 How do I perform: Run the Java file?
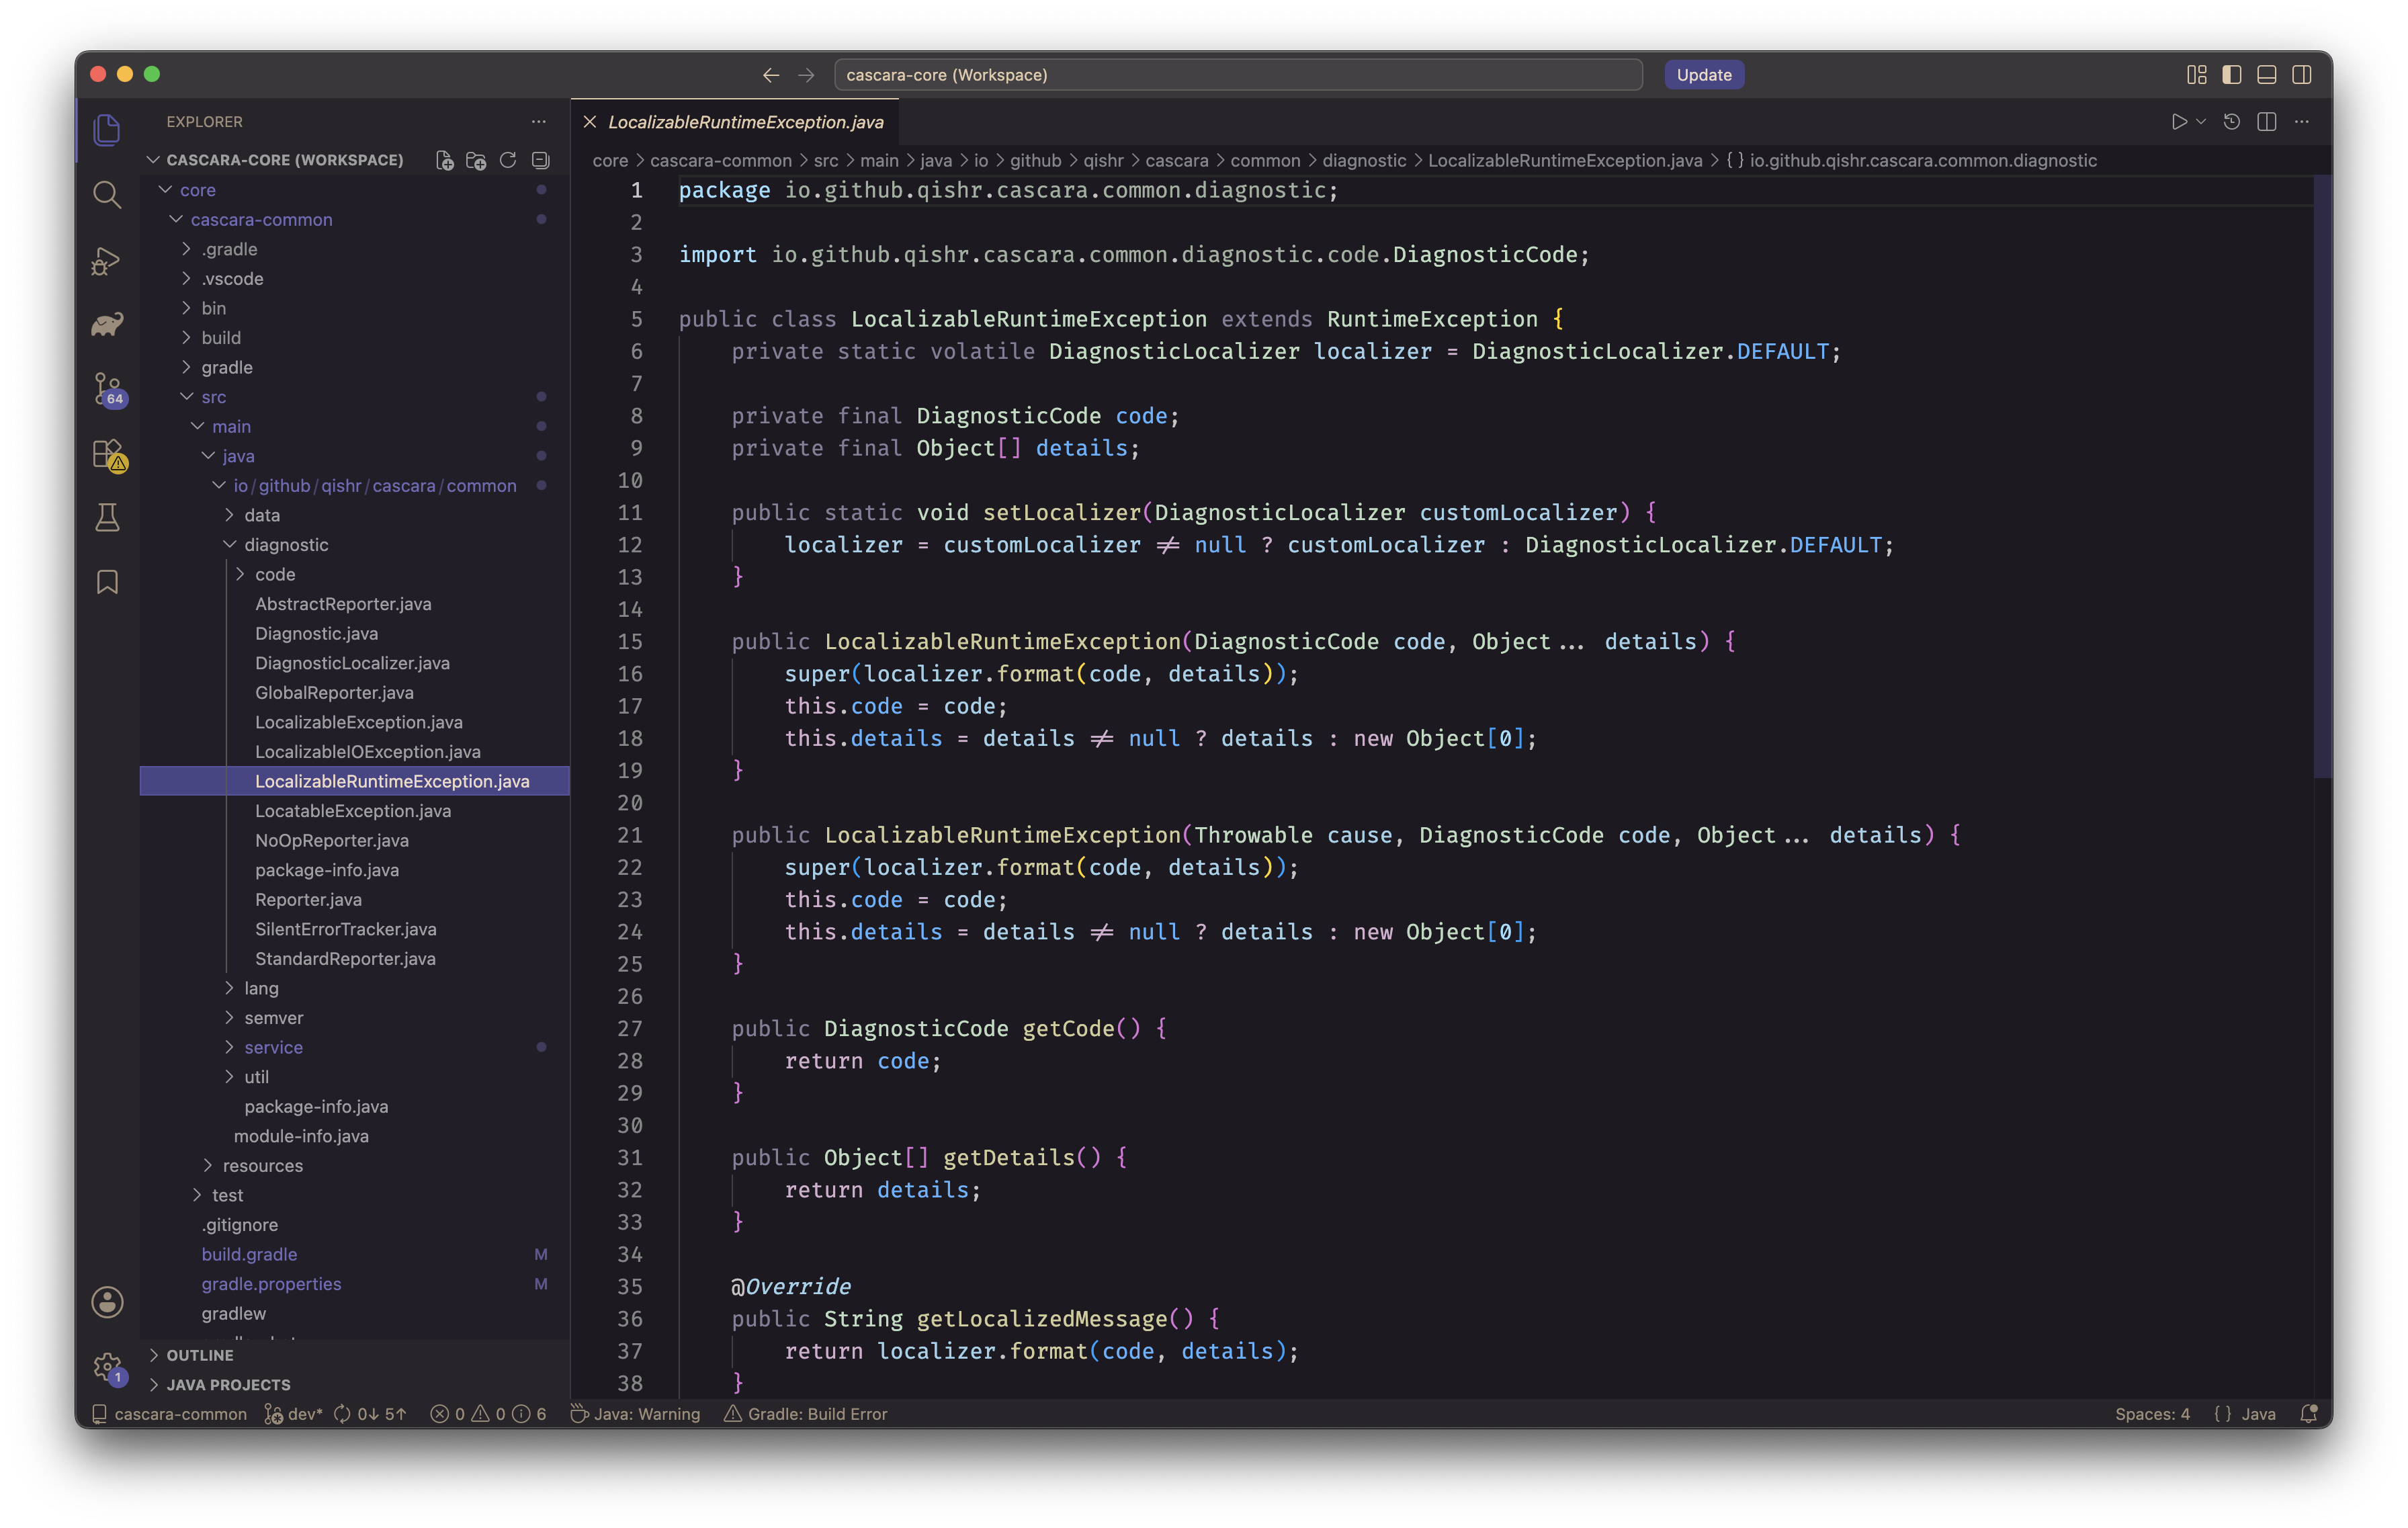click(x=2179, y=121)
